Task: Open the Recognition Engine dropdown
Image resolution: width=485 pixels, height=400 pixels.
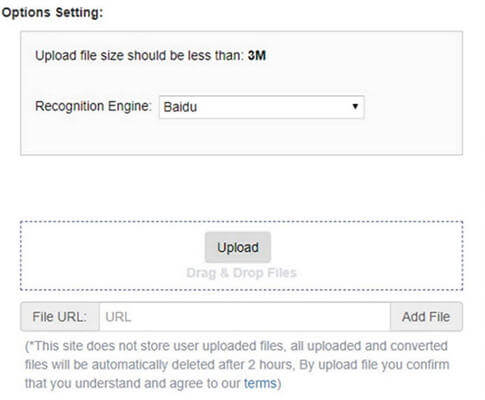Action: pyautogui.click(x=261, y=107)
